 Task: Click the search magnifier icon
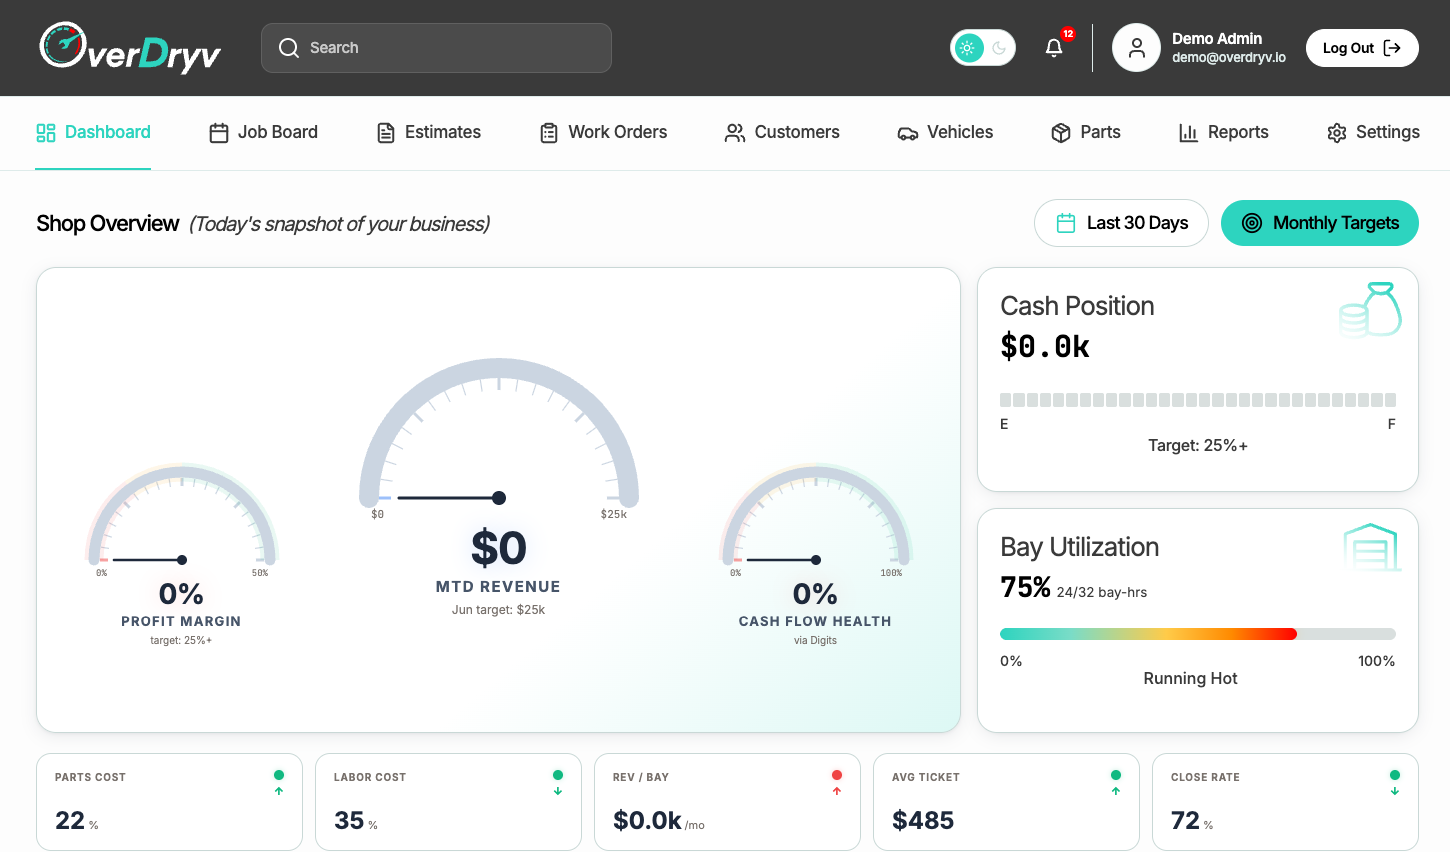click(x=289, y=48)
